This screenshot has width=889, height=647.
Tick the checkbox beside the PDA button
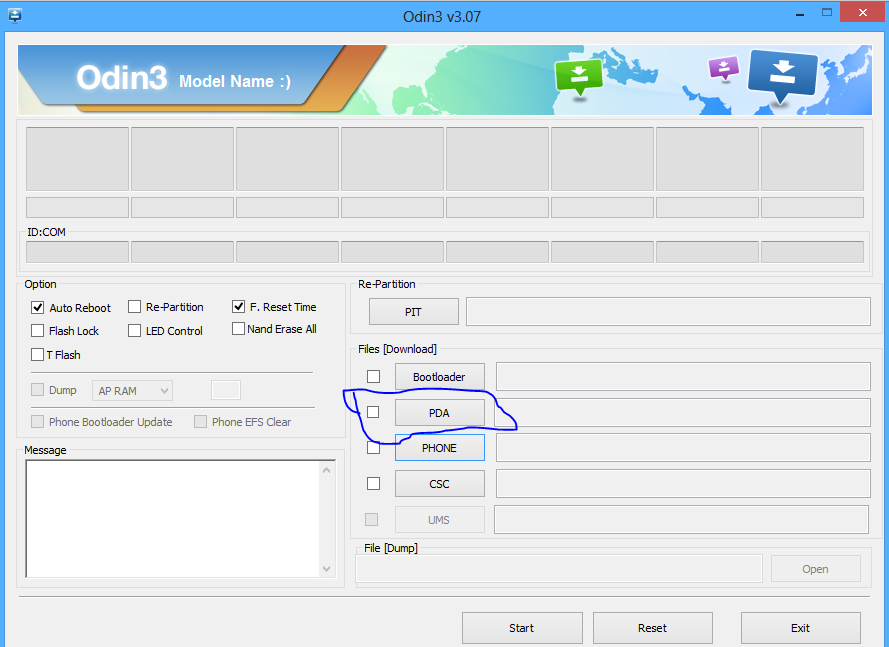coord(373,412)
